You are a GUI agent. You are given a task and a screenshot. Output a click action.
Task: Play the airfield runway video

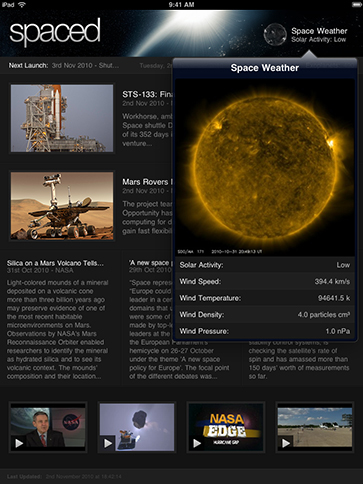(286, 443)
